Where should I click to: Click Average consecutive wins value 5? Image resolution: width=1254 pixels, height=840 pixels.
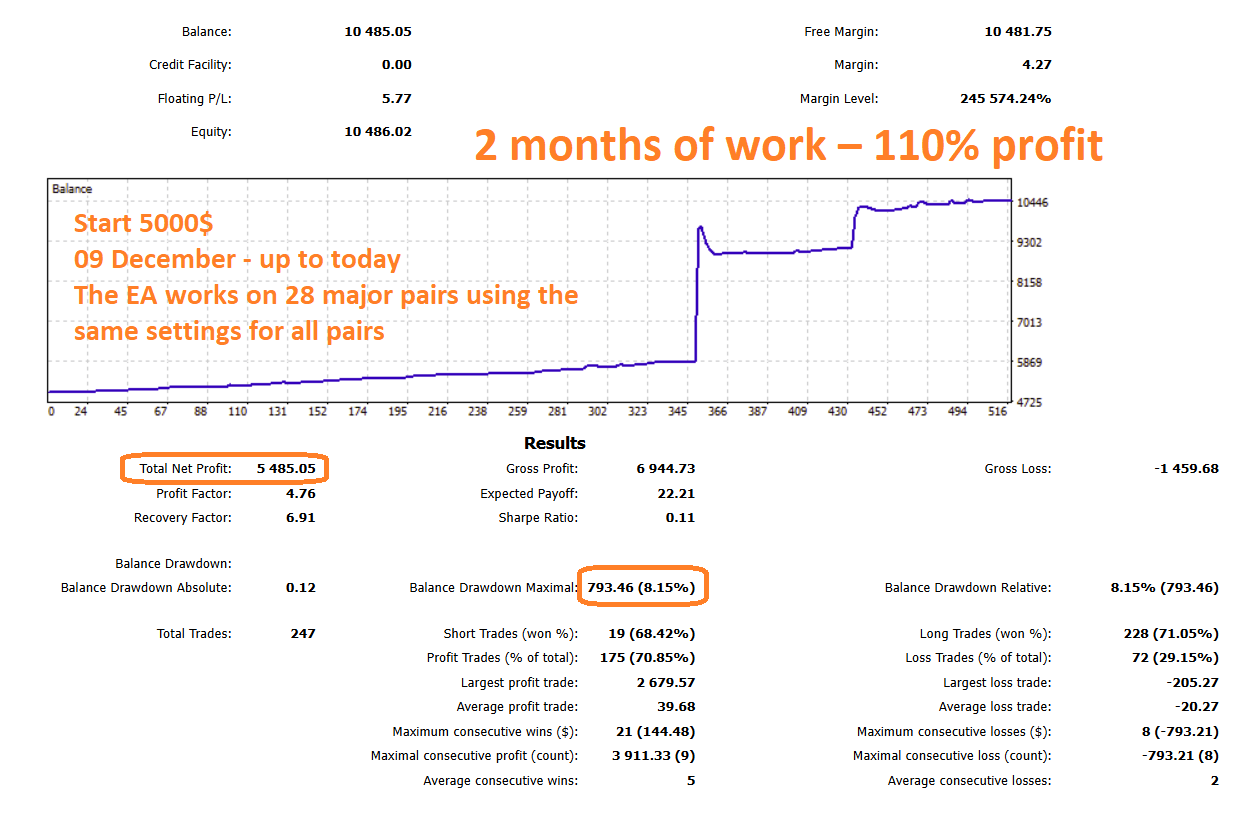(x=691, y=781)
